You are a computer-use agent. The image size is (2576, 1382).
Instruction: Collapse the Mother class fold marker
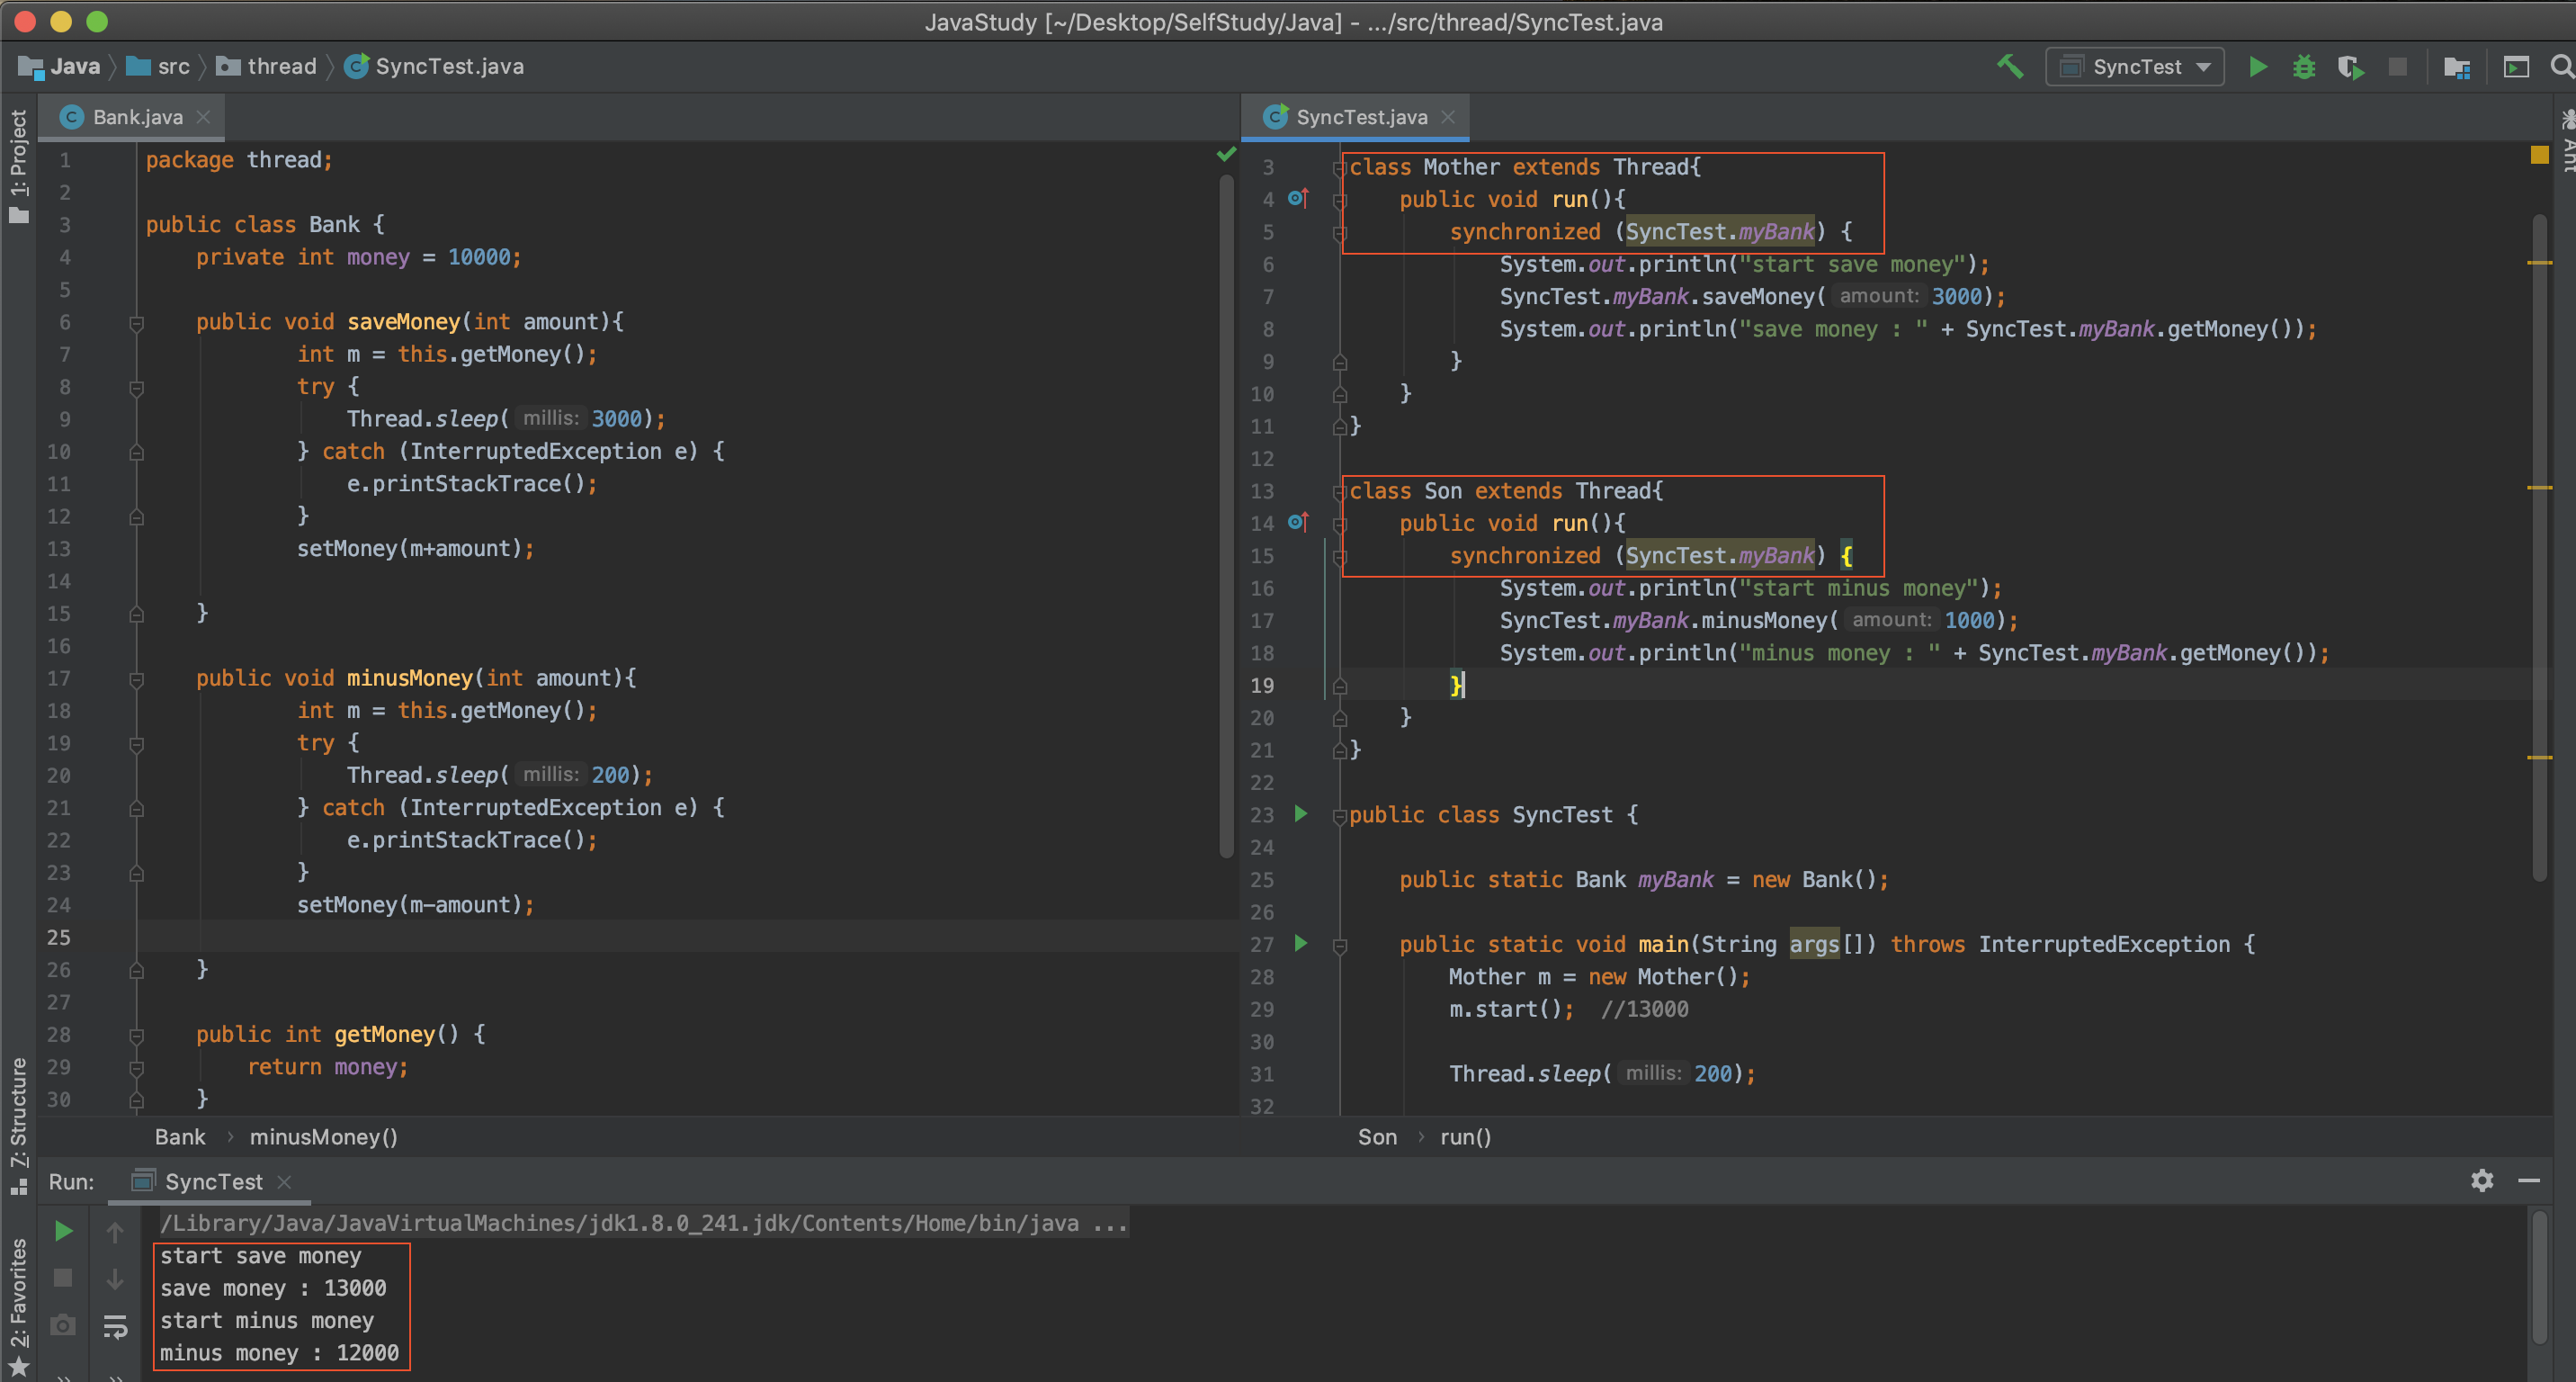point(1339,168)
